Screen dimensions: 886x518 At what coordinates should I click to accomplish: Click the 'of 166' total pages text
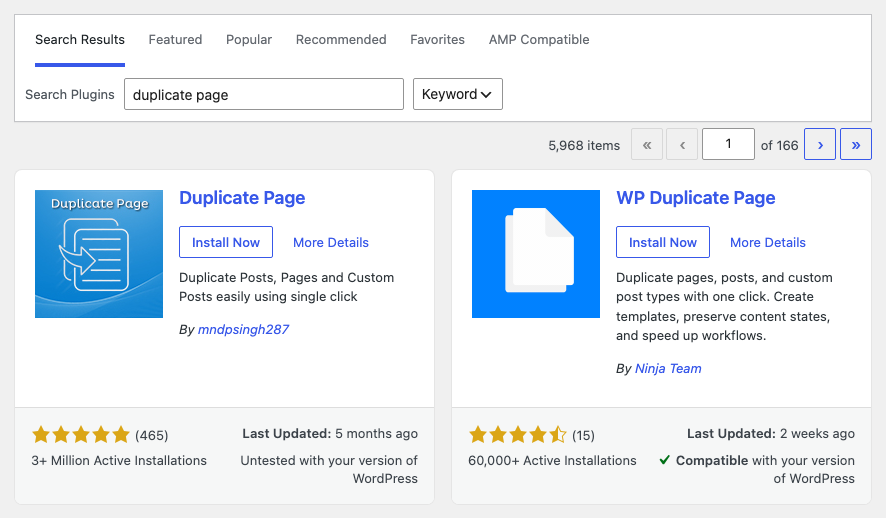coord(779,145)
